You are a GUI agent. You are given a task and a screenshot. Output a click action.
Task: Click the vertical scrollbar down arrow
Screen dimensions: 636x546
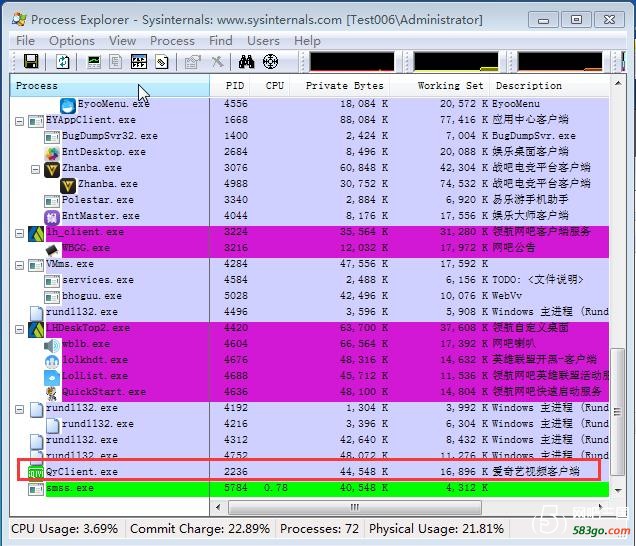click(618, 490)
